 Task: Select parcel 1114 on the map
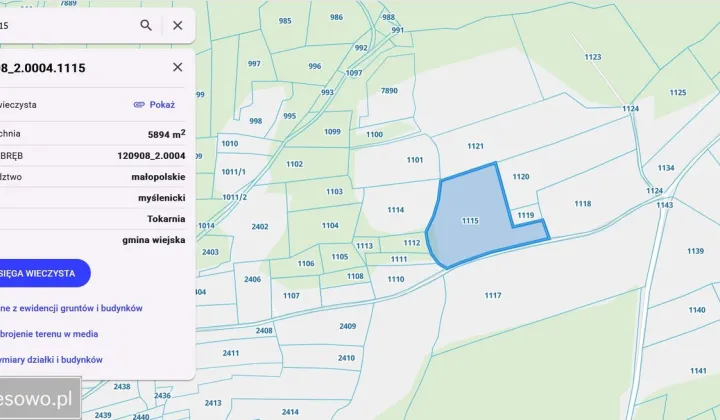coord(395,210)
